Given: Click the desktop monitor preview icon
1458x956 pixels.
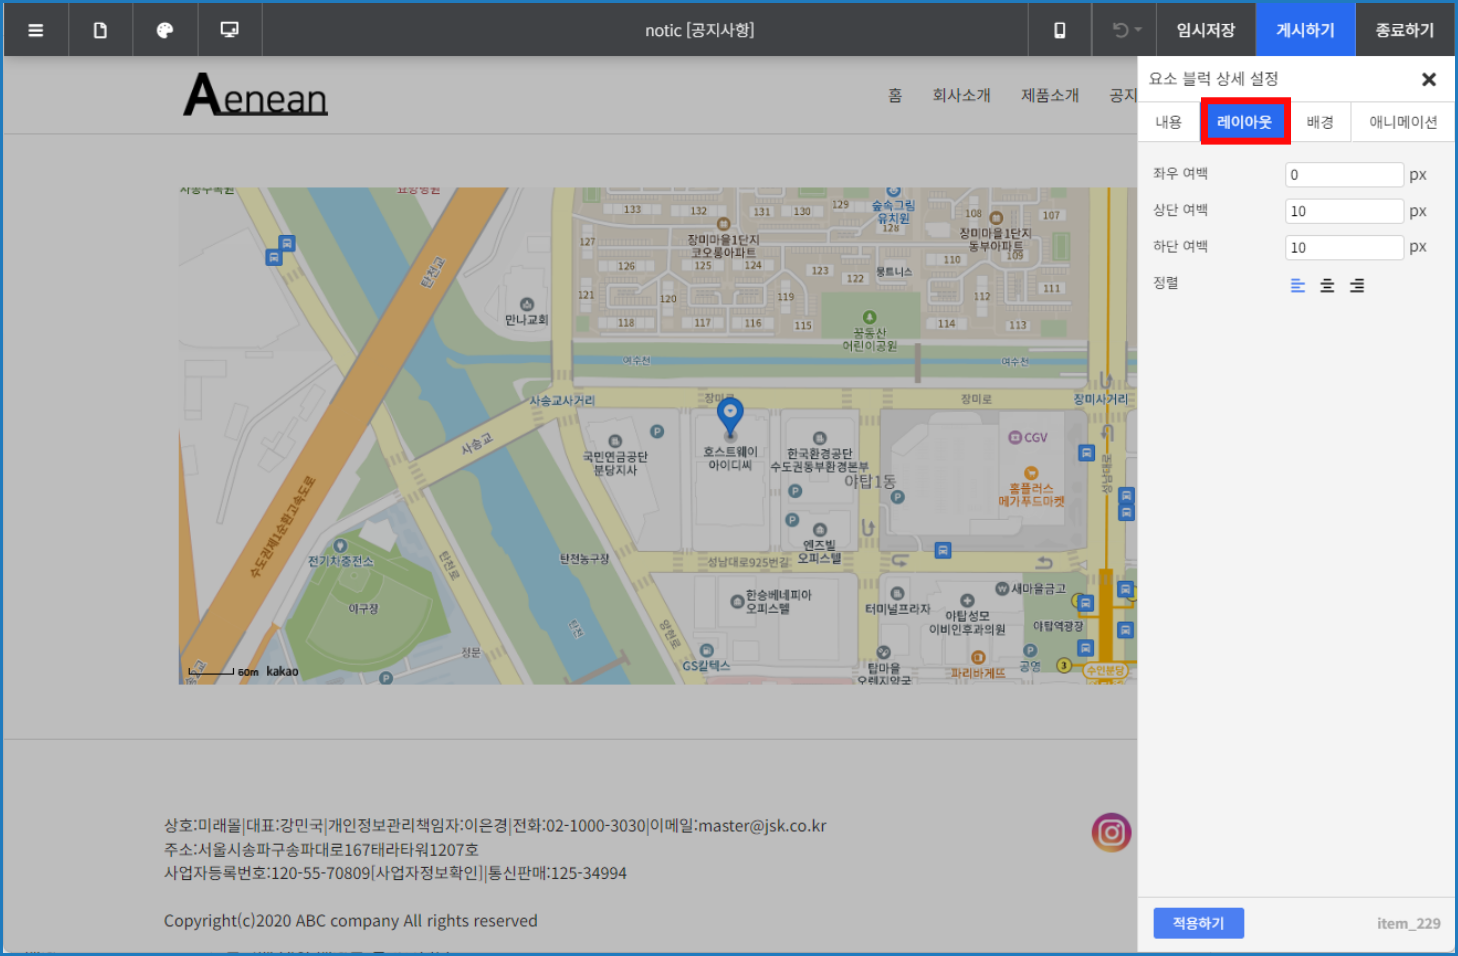Looking at the screenshot, I should (229, 30).
